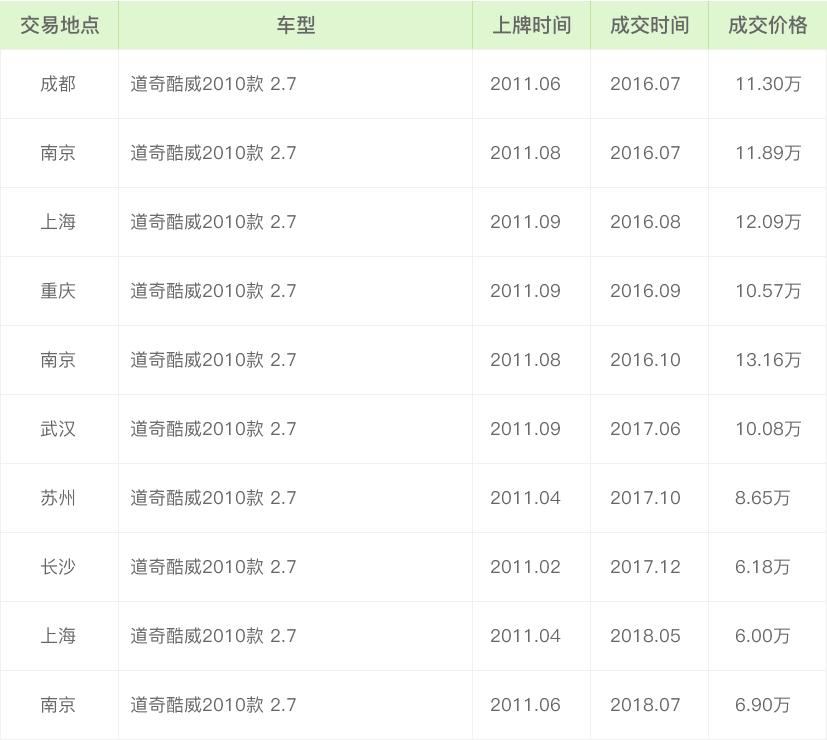Select 道奇酷威2010款 in the 6.00万 row
This screenshot has width=827, height=740.
[197, 636]
